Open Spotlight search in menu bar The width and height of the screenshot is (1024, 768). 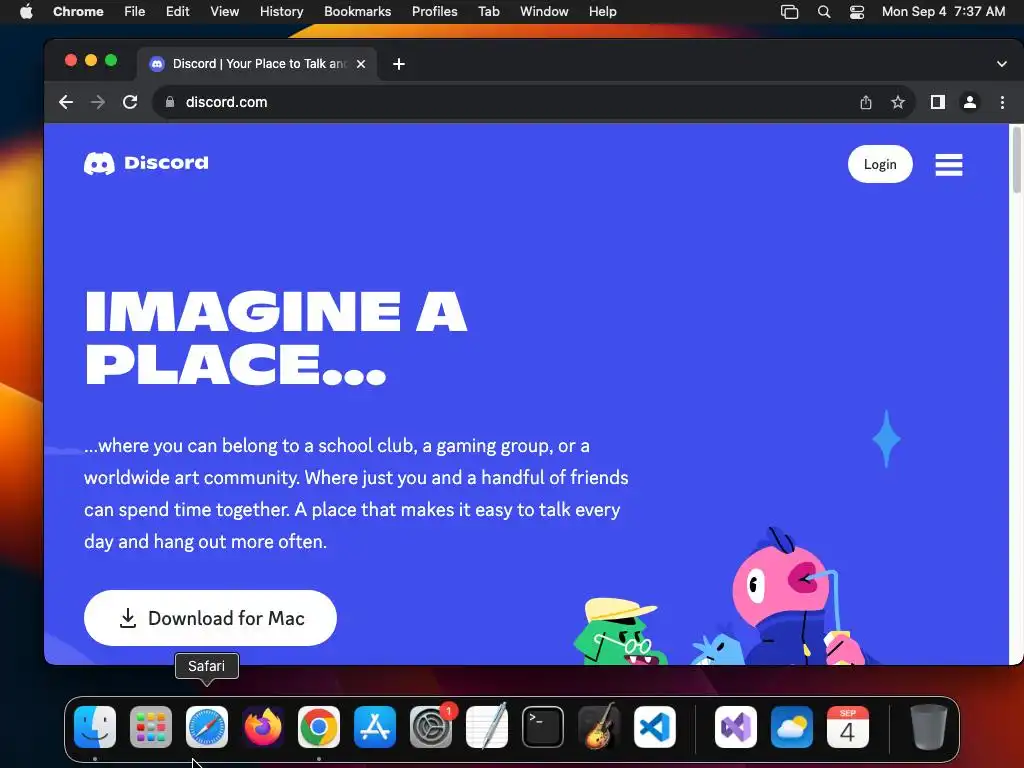tap(824, 12)
